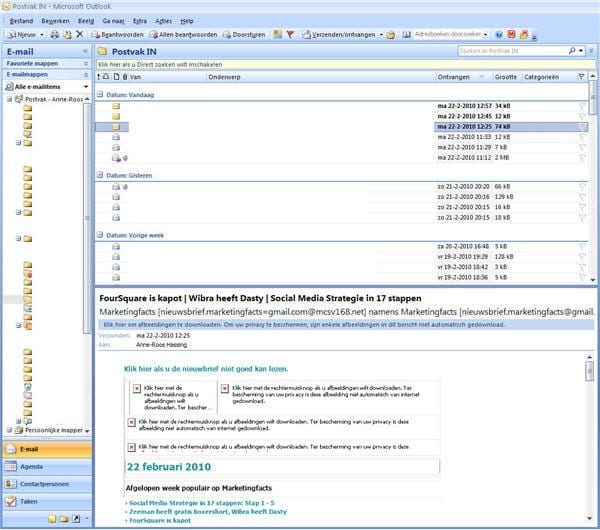This screenshot has height=530, width=600.
Task: Toggle flag on the ma 22-2-2010 11:33 message
Action: click(x=582, y=137)
